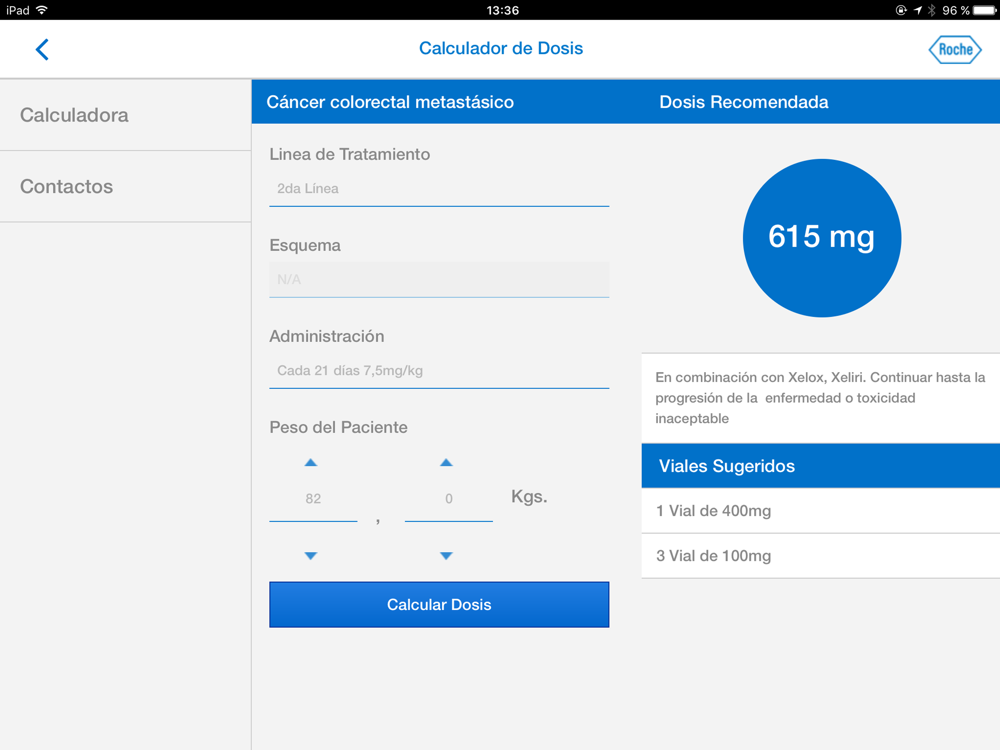Decrease the kilograms whole number with down arrow

(311, 556)
